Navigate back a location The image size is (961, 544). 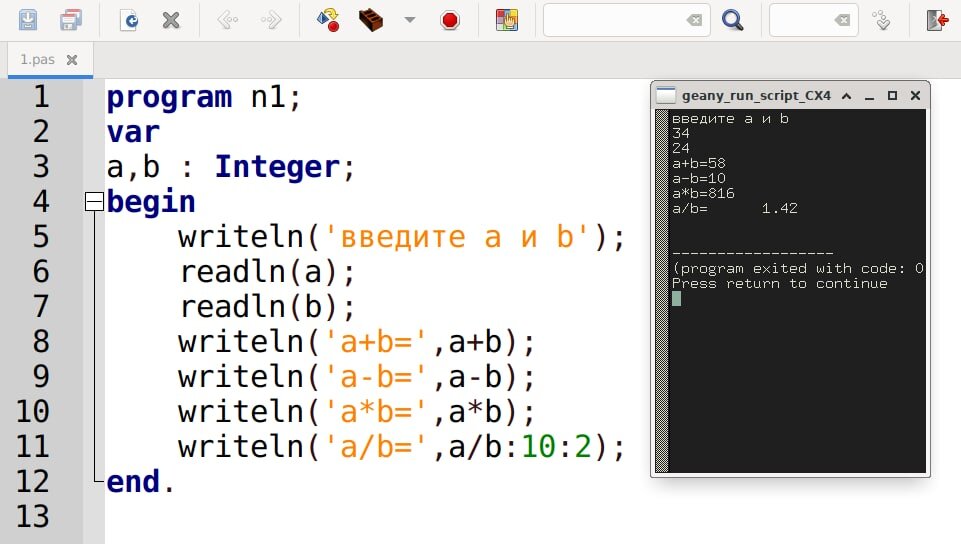[x=227, y=20]
